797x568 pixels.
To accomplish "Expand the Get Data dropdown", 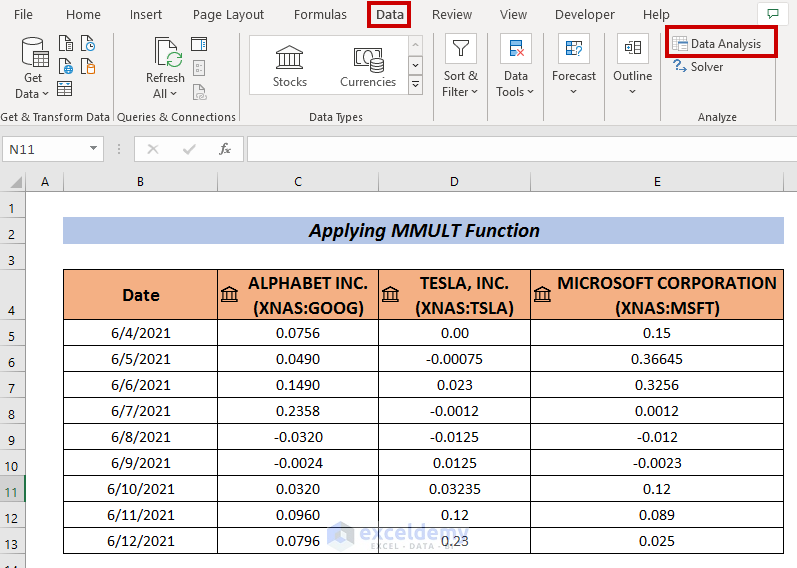I will (x=45, y=94).
